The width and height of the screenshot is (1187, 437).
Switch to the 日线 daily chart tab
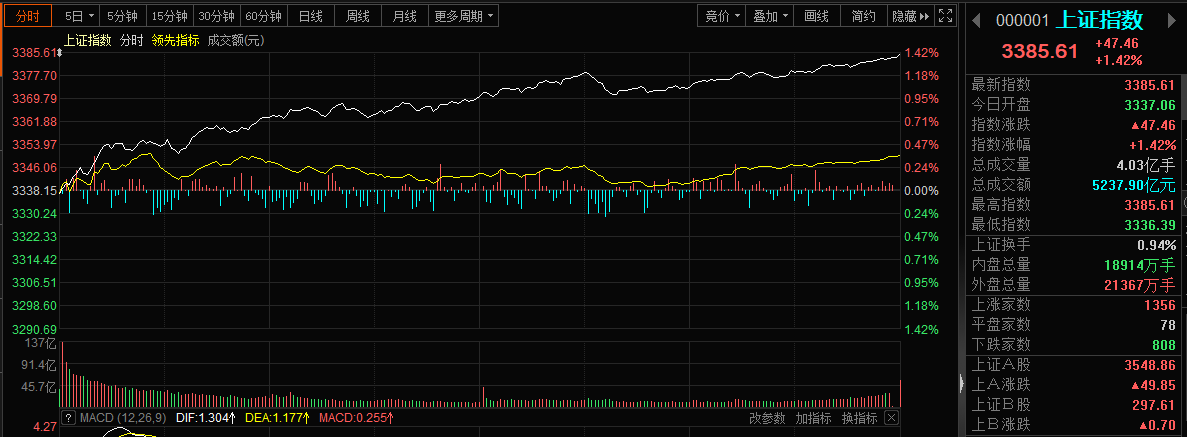(311, 16)
